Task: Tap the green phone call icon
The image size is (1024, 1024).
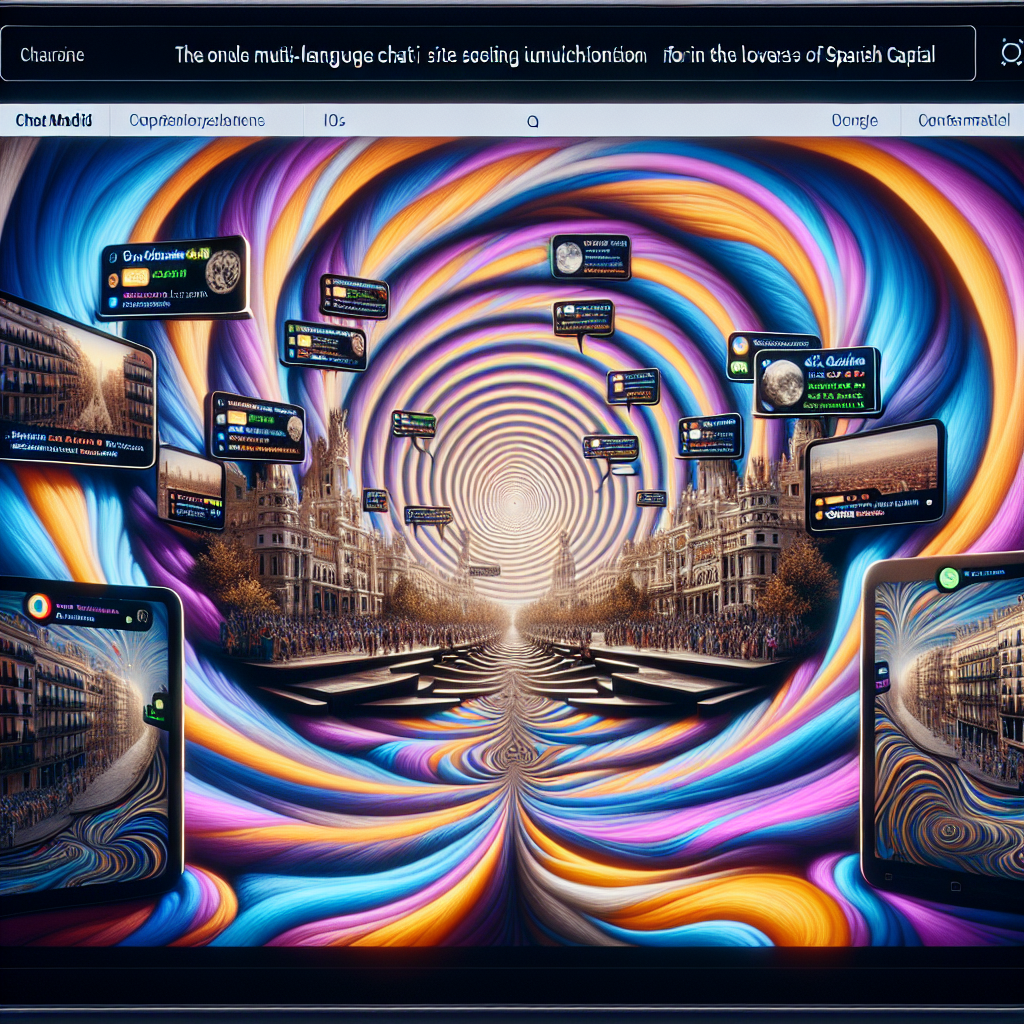Action: 948,578
